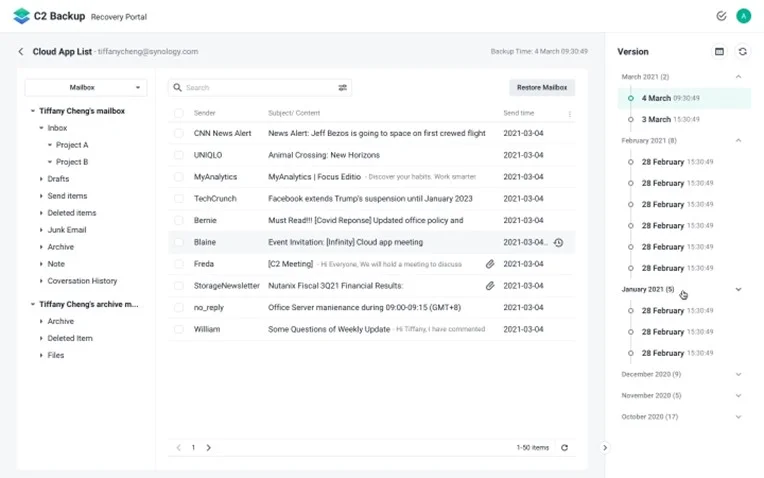764x478 pixels.
Task: Toggle the select-all checkbox in header
Action: [179, 113]
